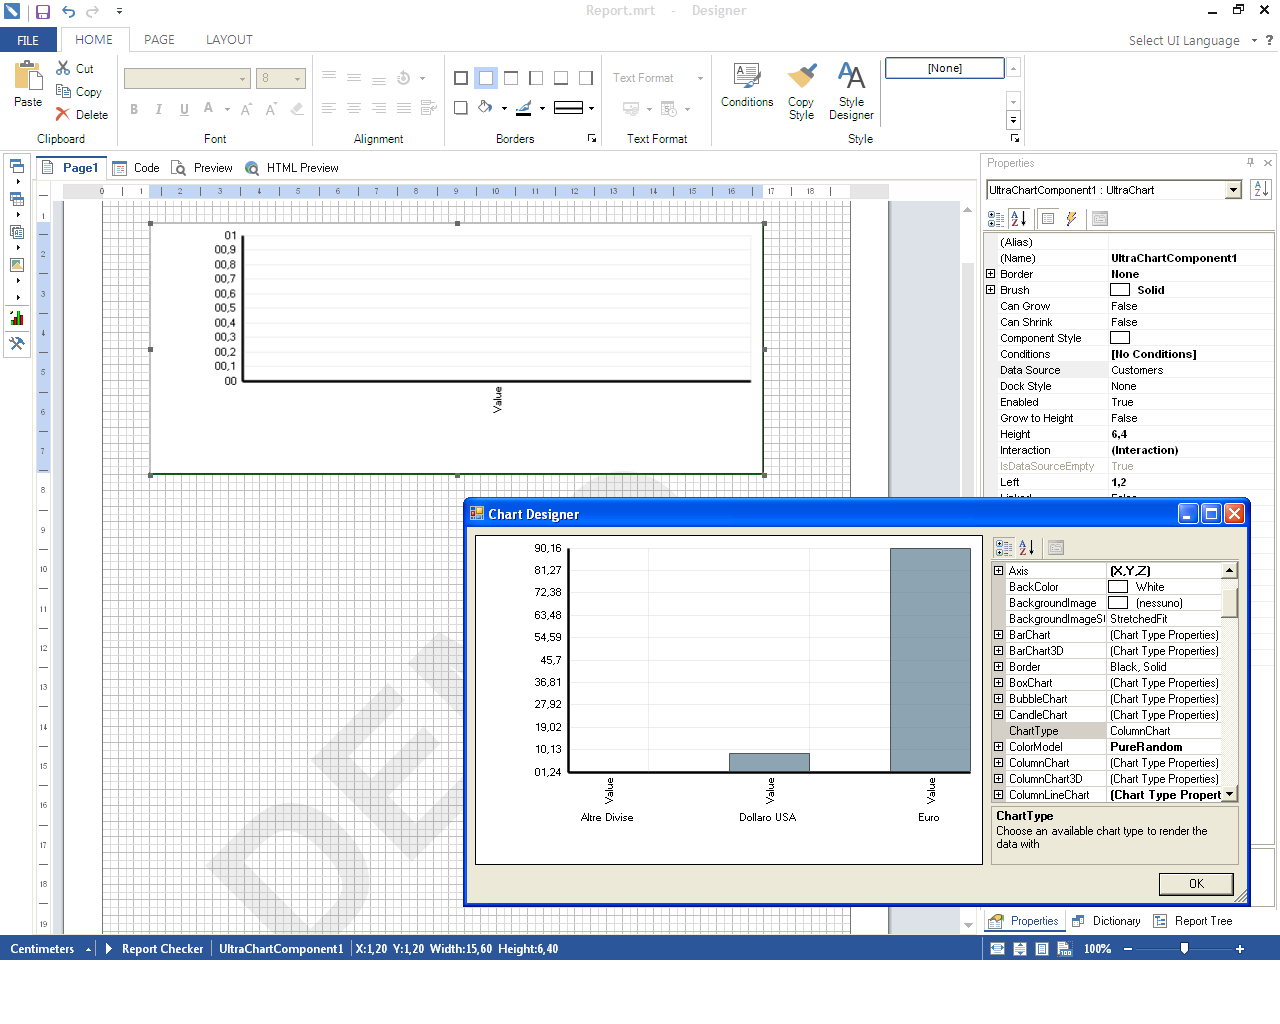Screen dimensions: 1280x1024
Task: Open the Conditions editor
Action: 747,85
